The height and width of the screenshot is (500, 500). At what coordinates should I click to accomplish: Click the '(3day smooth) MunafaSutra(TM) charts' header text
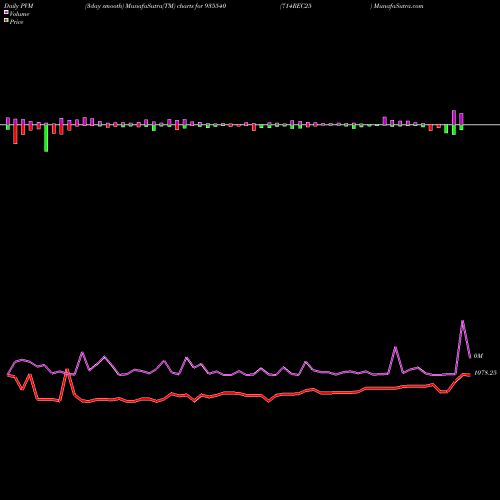pyautogui.click(x=139, y=6)
